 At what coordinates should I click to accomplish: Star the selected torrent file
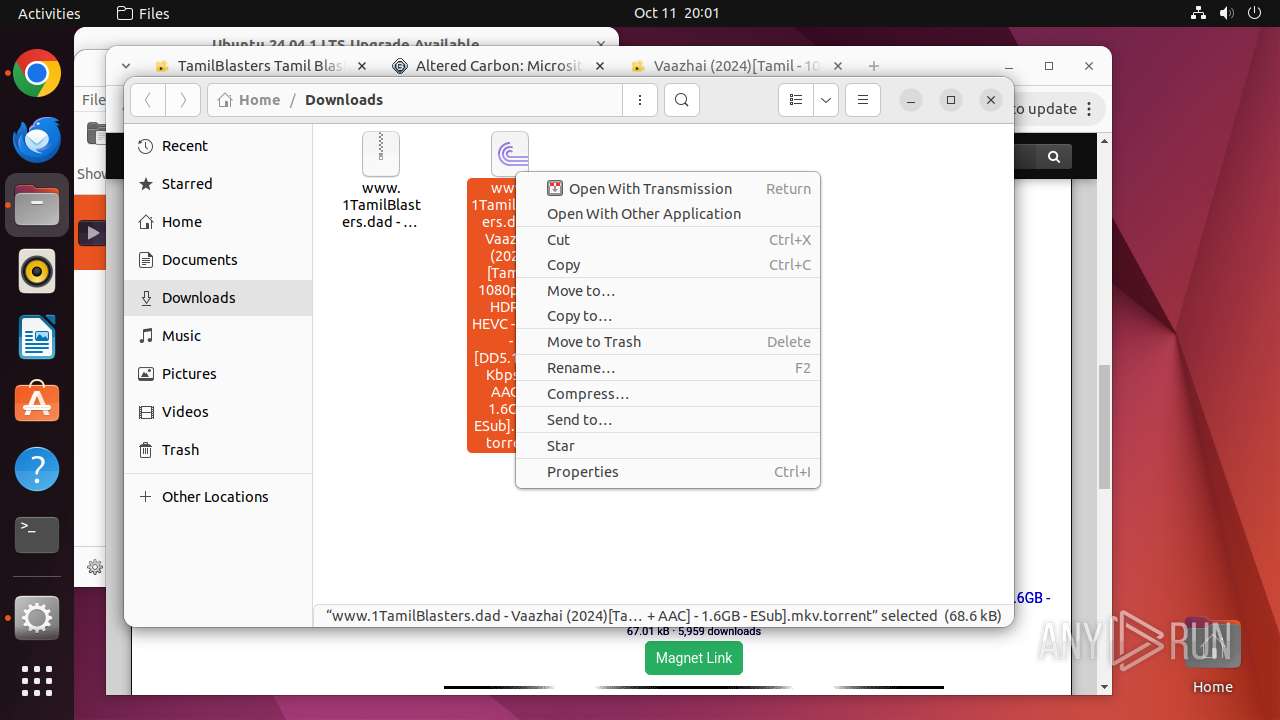[668, 446]
